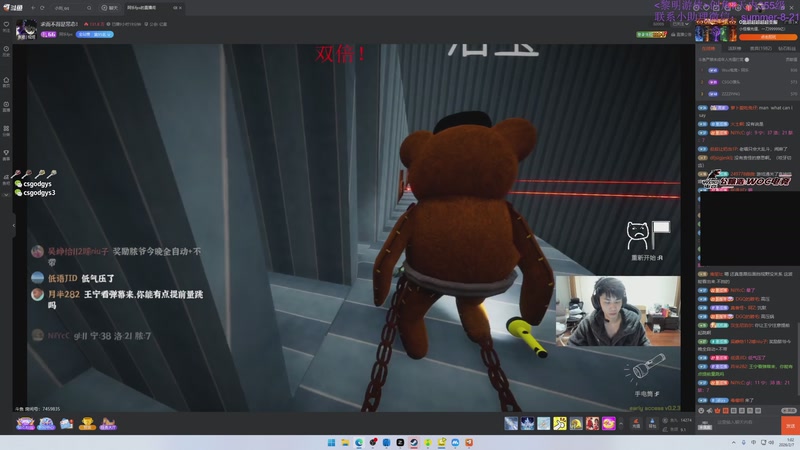The image size is (800, 450).
Task: Expand the blue category tag dropdown
Action: [95, 34]
